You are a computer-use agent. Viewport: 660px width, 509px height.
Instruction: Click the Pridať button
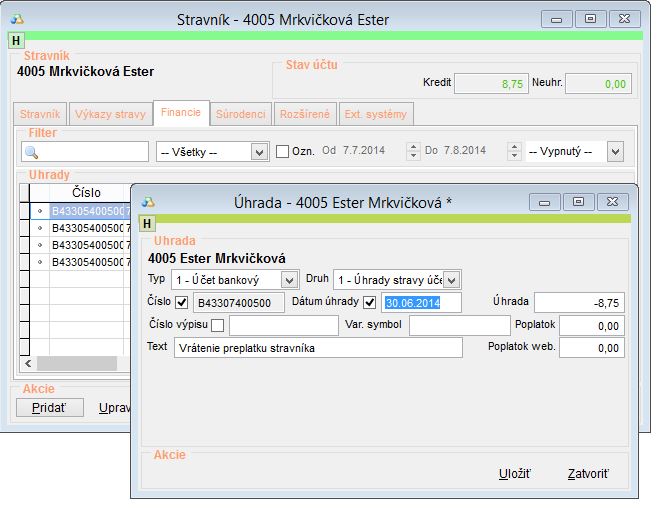pyautogui.click(x=48, y=407)
